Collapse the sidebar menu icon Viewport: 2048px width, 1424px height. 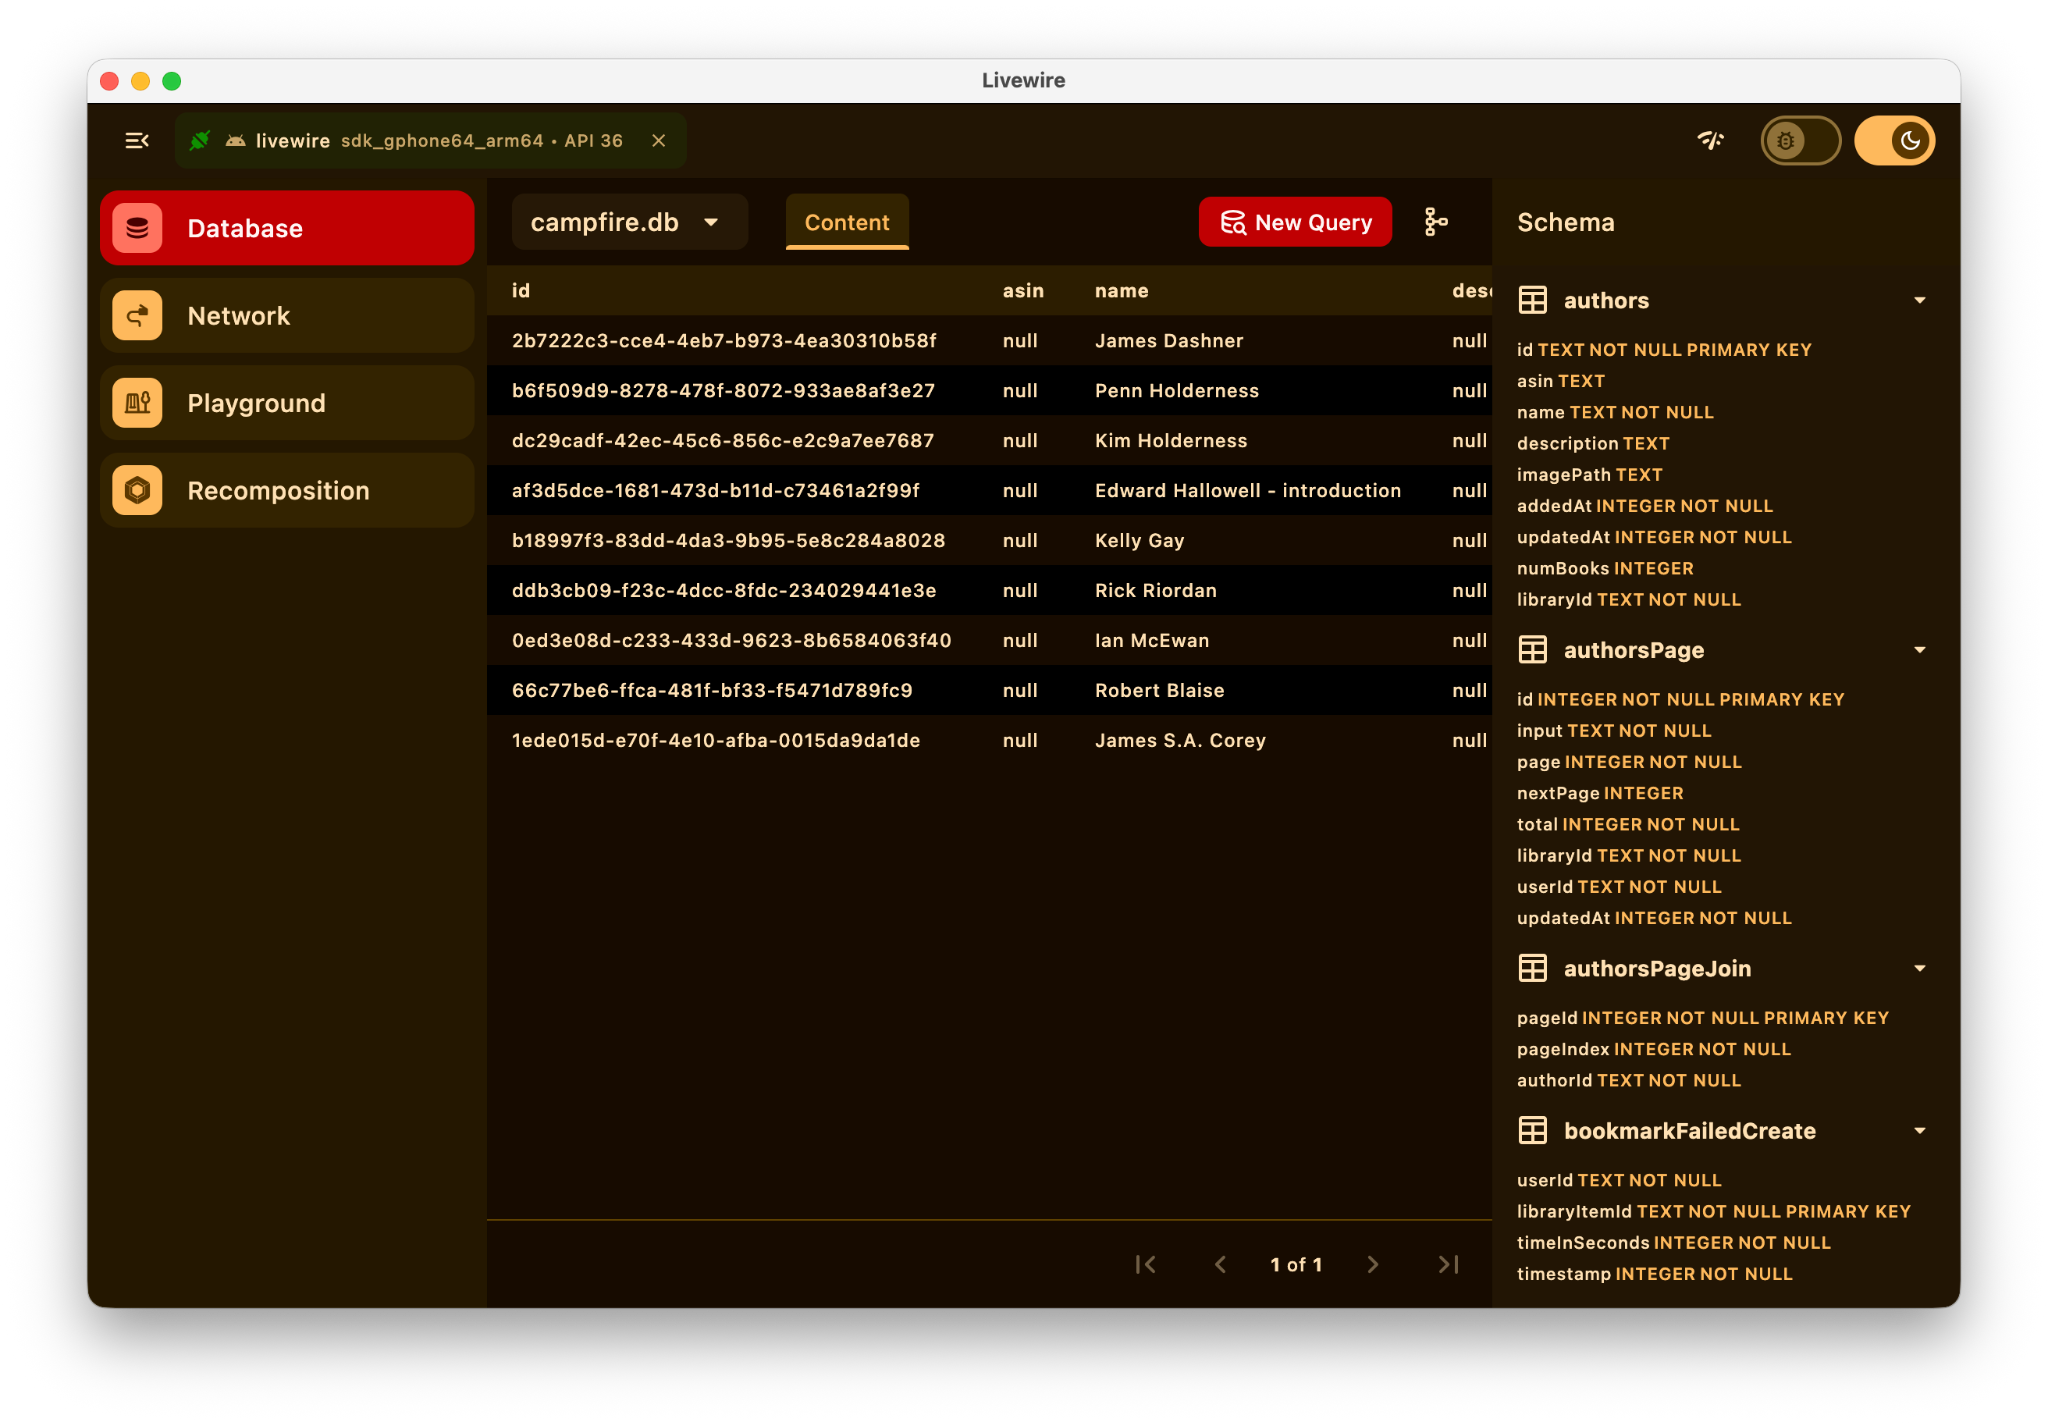(x=137, y=141)
